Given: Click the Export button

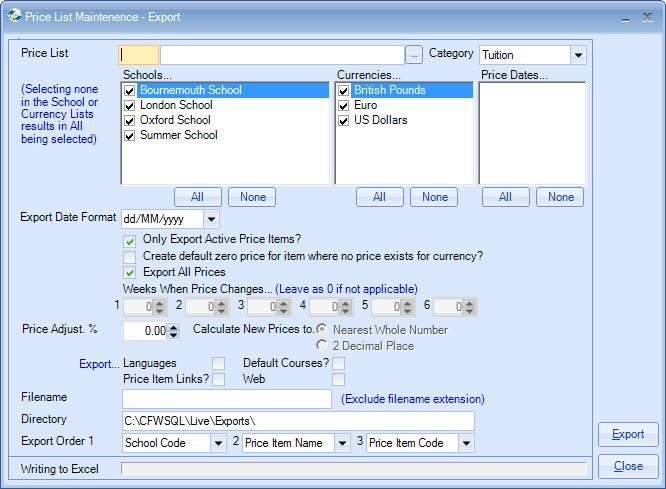Looking at the screenshot, I should click(x=628, y=435).
